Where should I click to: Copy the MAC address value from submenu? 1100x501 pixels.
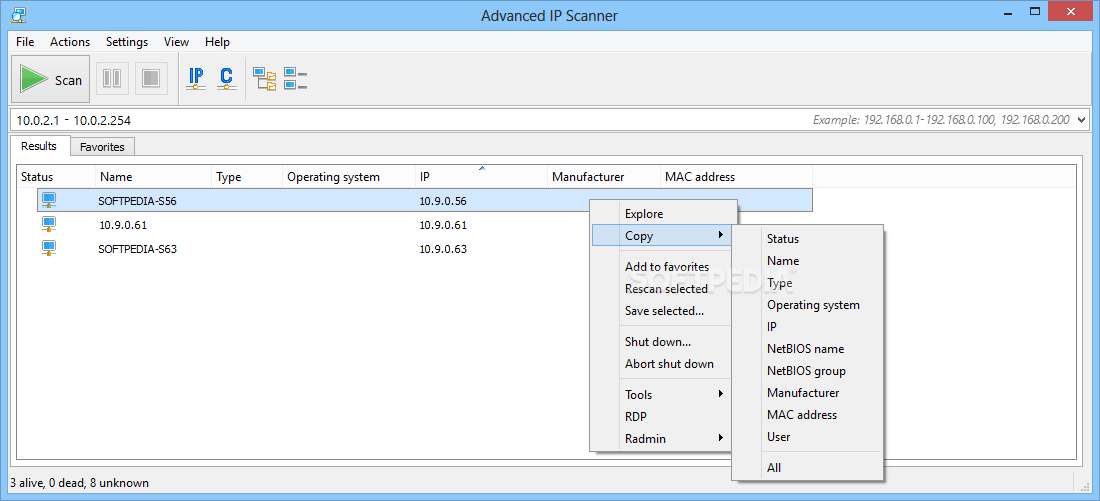(x=807, y=415)
